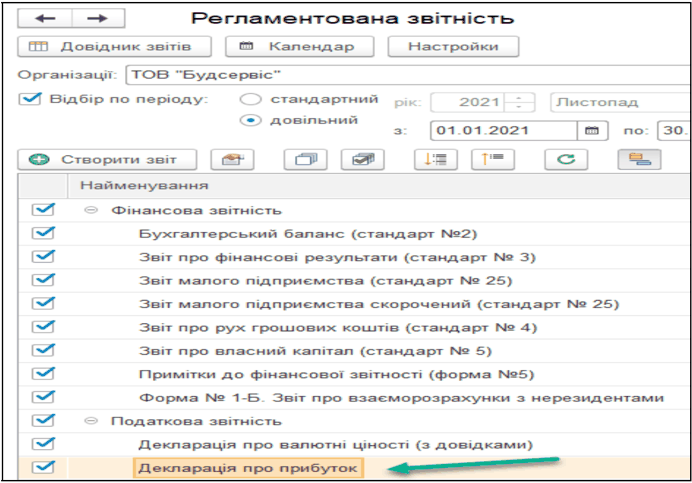
Task: Uncheck Відбір по періоду checkbox
Action: [30, 98]
